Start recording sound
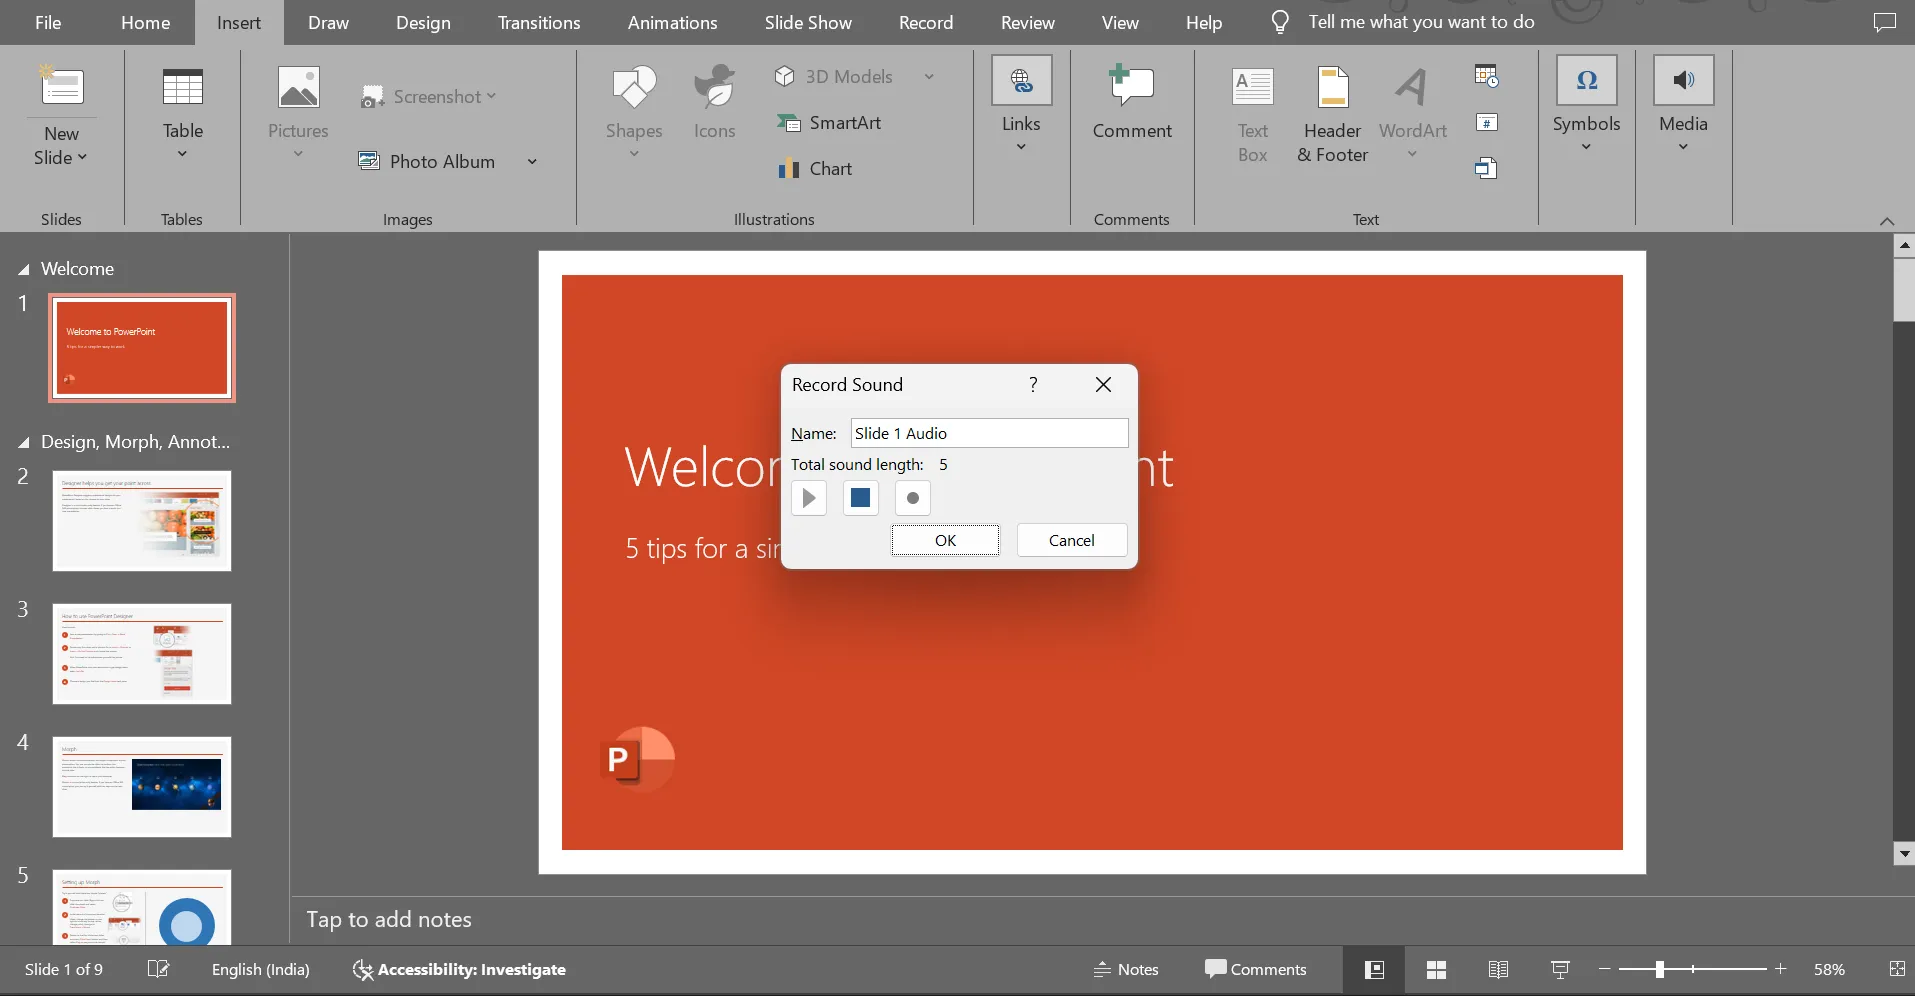Image resolution: width=1915 pixels, height=996 pixels. 912,498
